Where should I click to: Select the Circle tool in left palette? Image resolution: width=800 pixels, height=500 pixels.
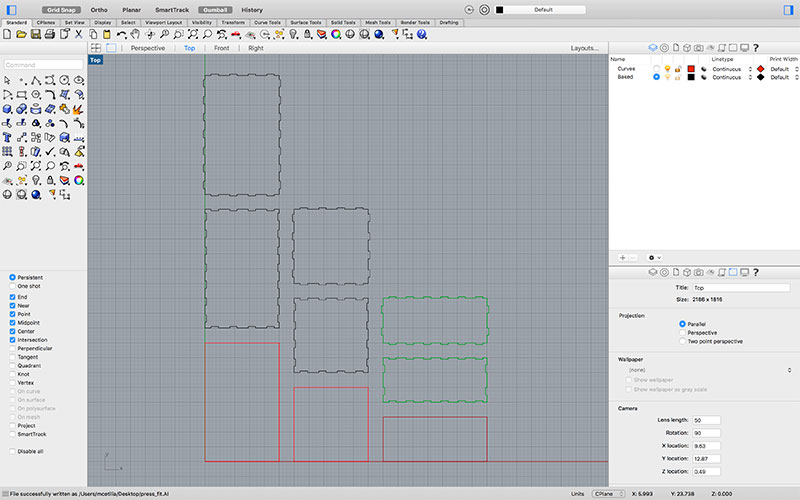(64, 81)
